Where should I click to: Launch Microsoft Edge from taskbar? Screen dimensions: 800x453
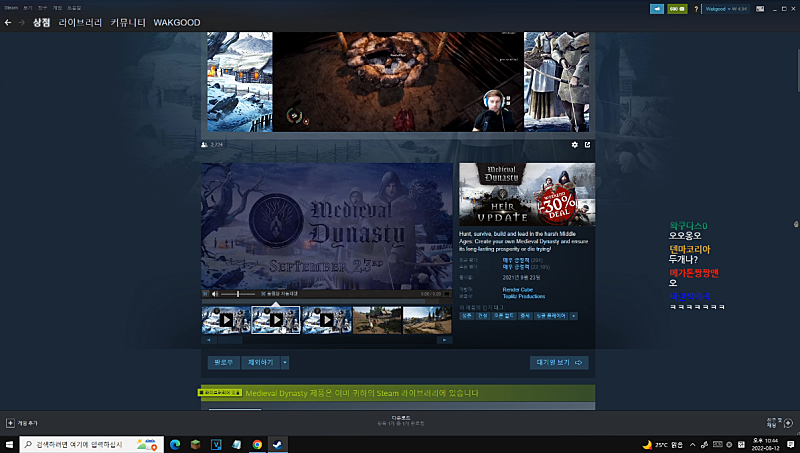(175, 445)
